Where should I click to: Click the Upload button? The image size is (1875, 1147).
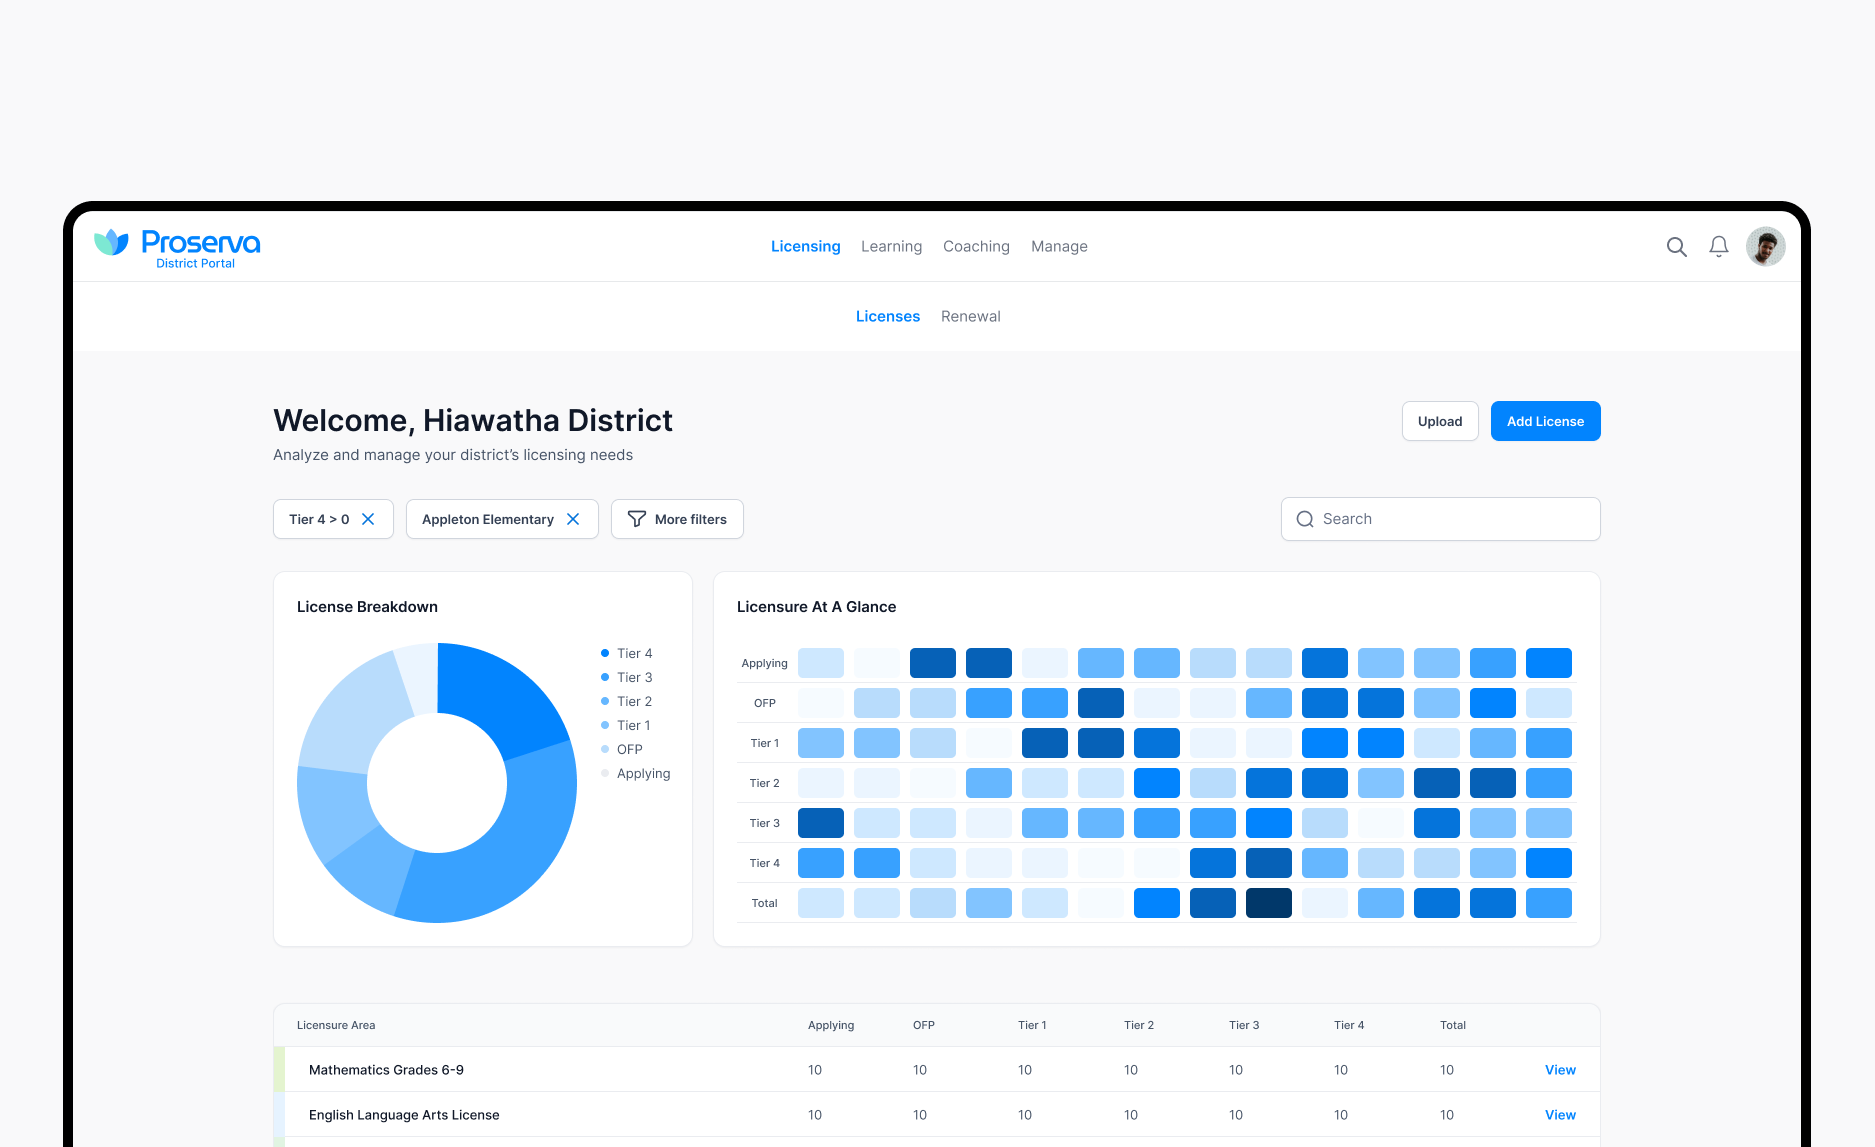pyautogui.click(x=1440, y=421)
